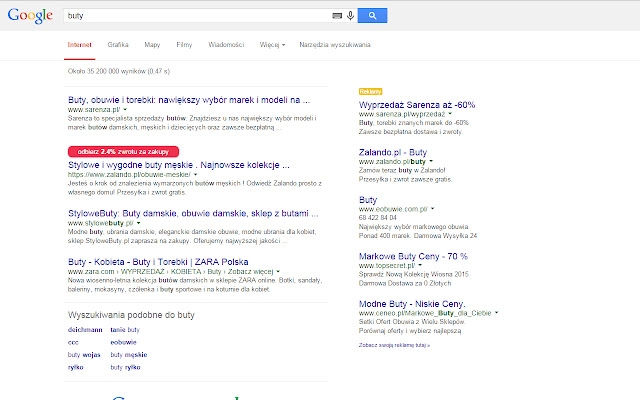Click 'WYPRZEDAŻ' in the ZARA breadcrumb
Screen dimensions: 640x400
pyautogui.click(x=142, y=271)
